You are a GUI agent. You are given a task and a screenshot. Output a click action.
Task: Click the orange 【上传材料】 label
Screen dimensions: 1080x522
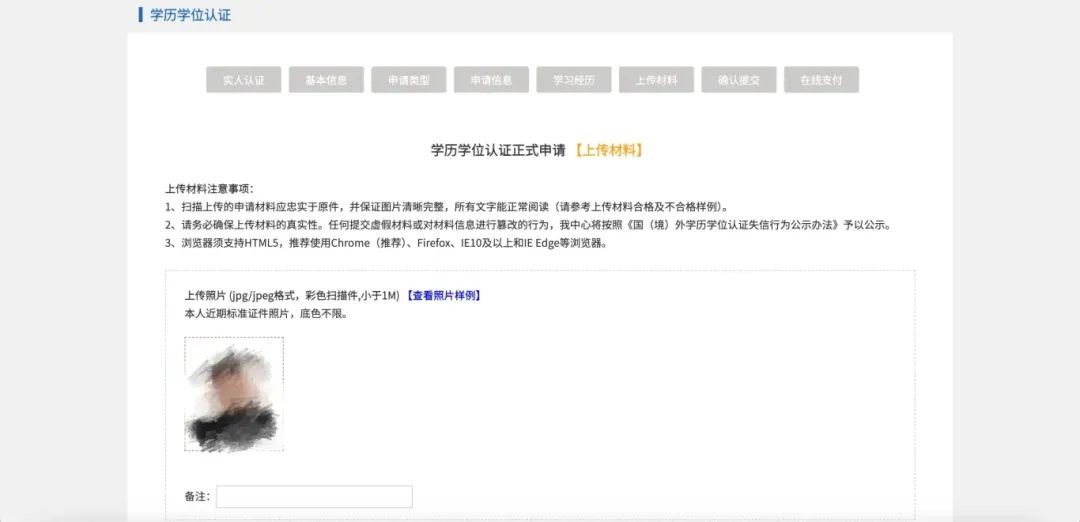pyautogui.click(x=608, y=150)
